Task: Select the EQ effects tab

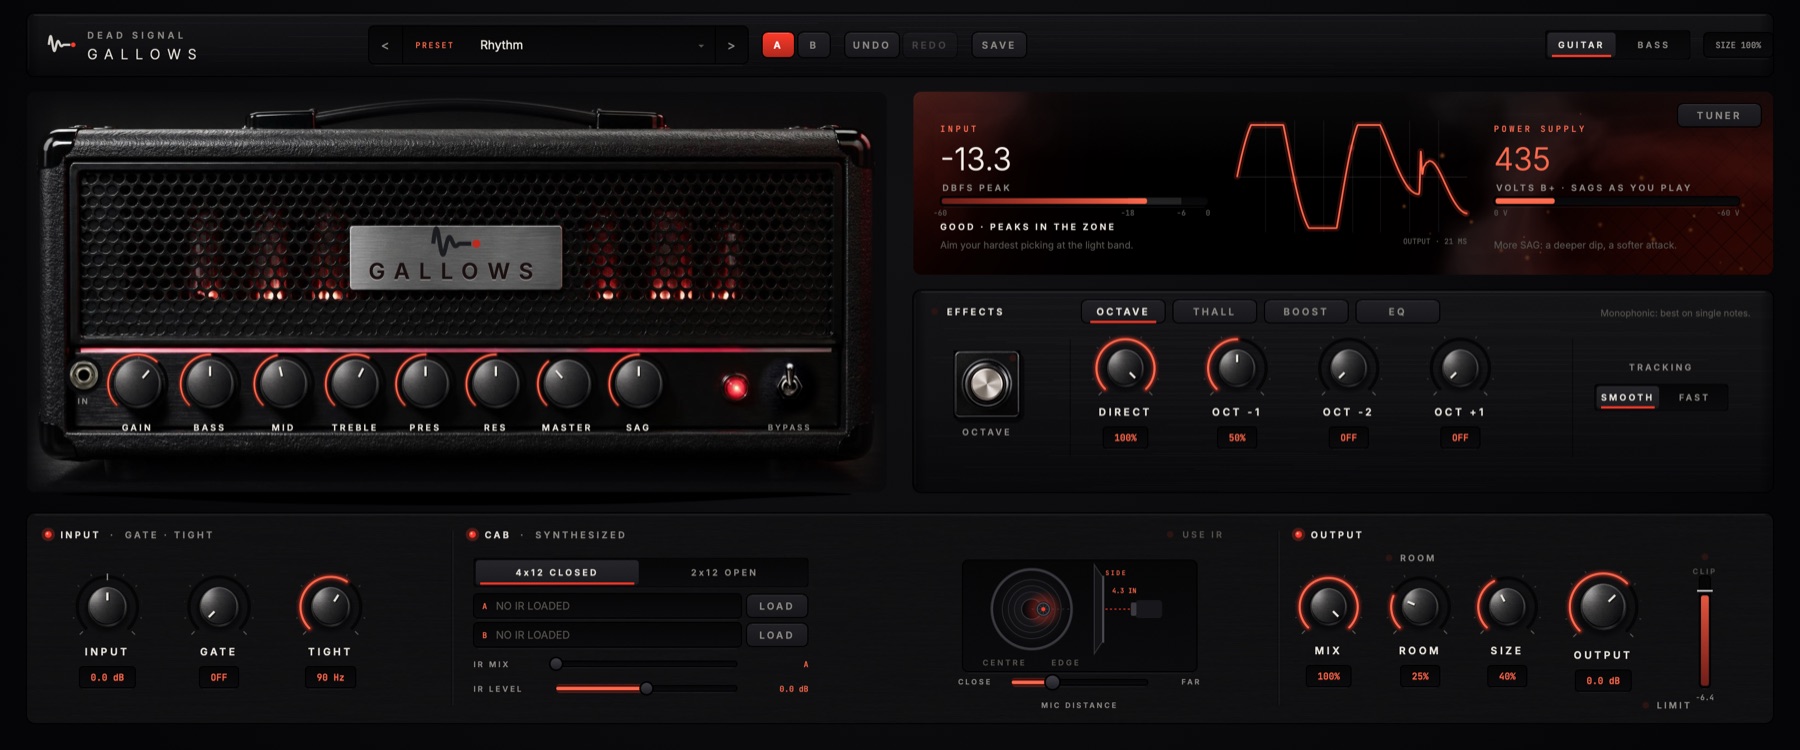Action: [1397, 311]
